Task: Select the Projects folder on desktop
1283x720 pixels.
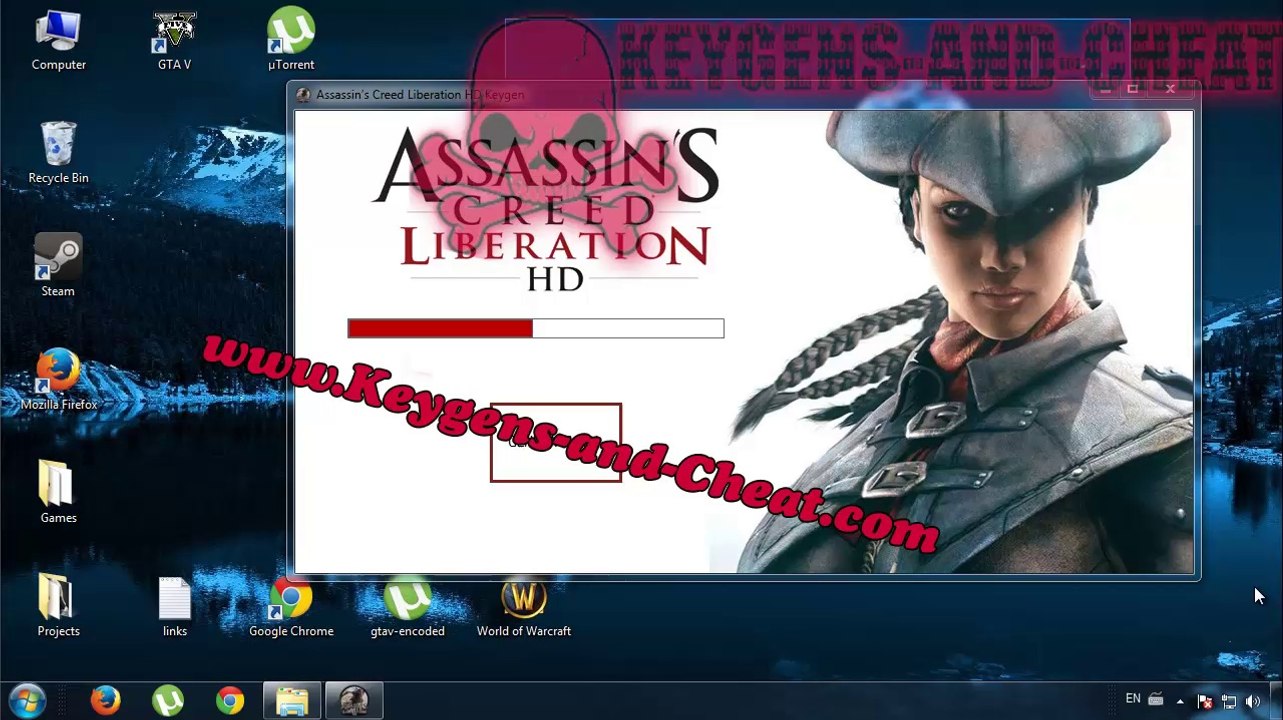Action: pos(58,606)
